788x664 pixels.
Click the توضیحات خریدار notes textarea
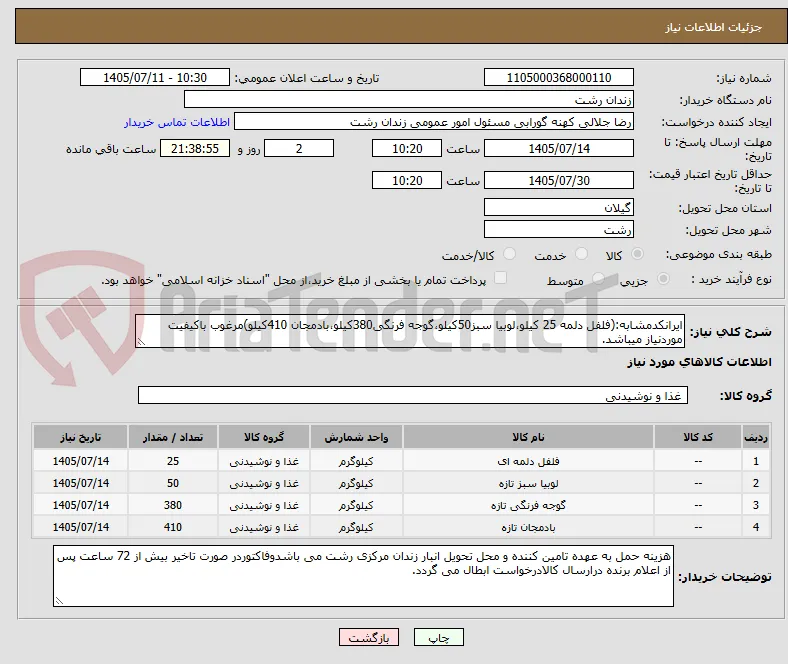pos(363,576)
